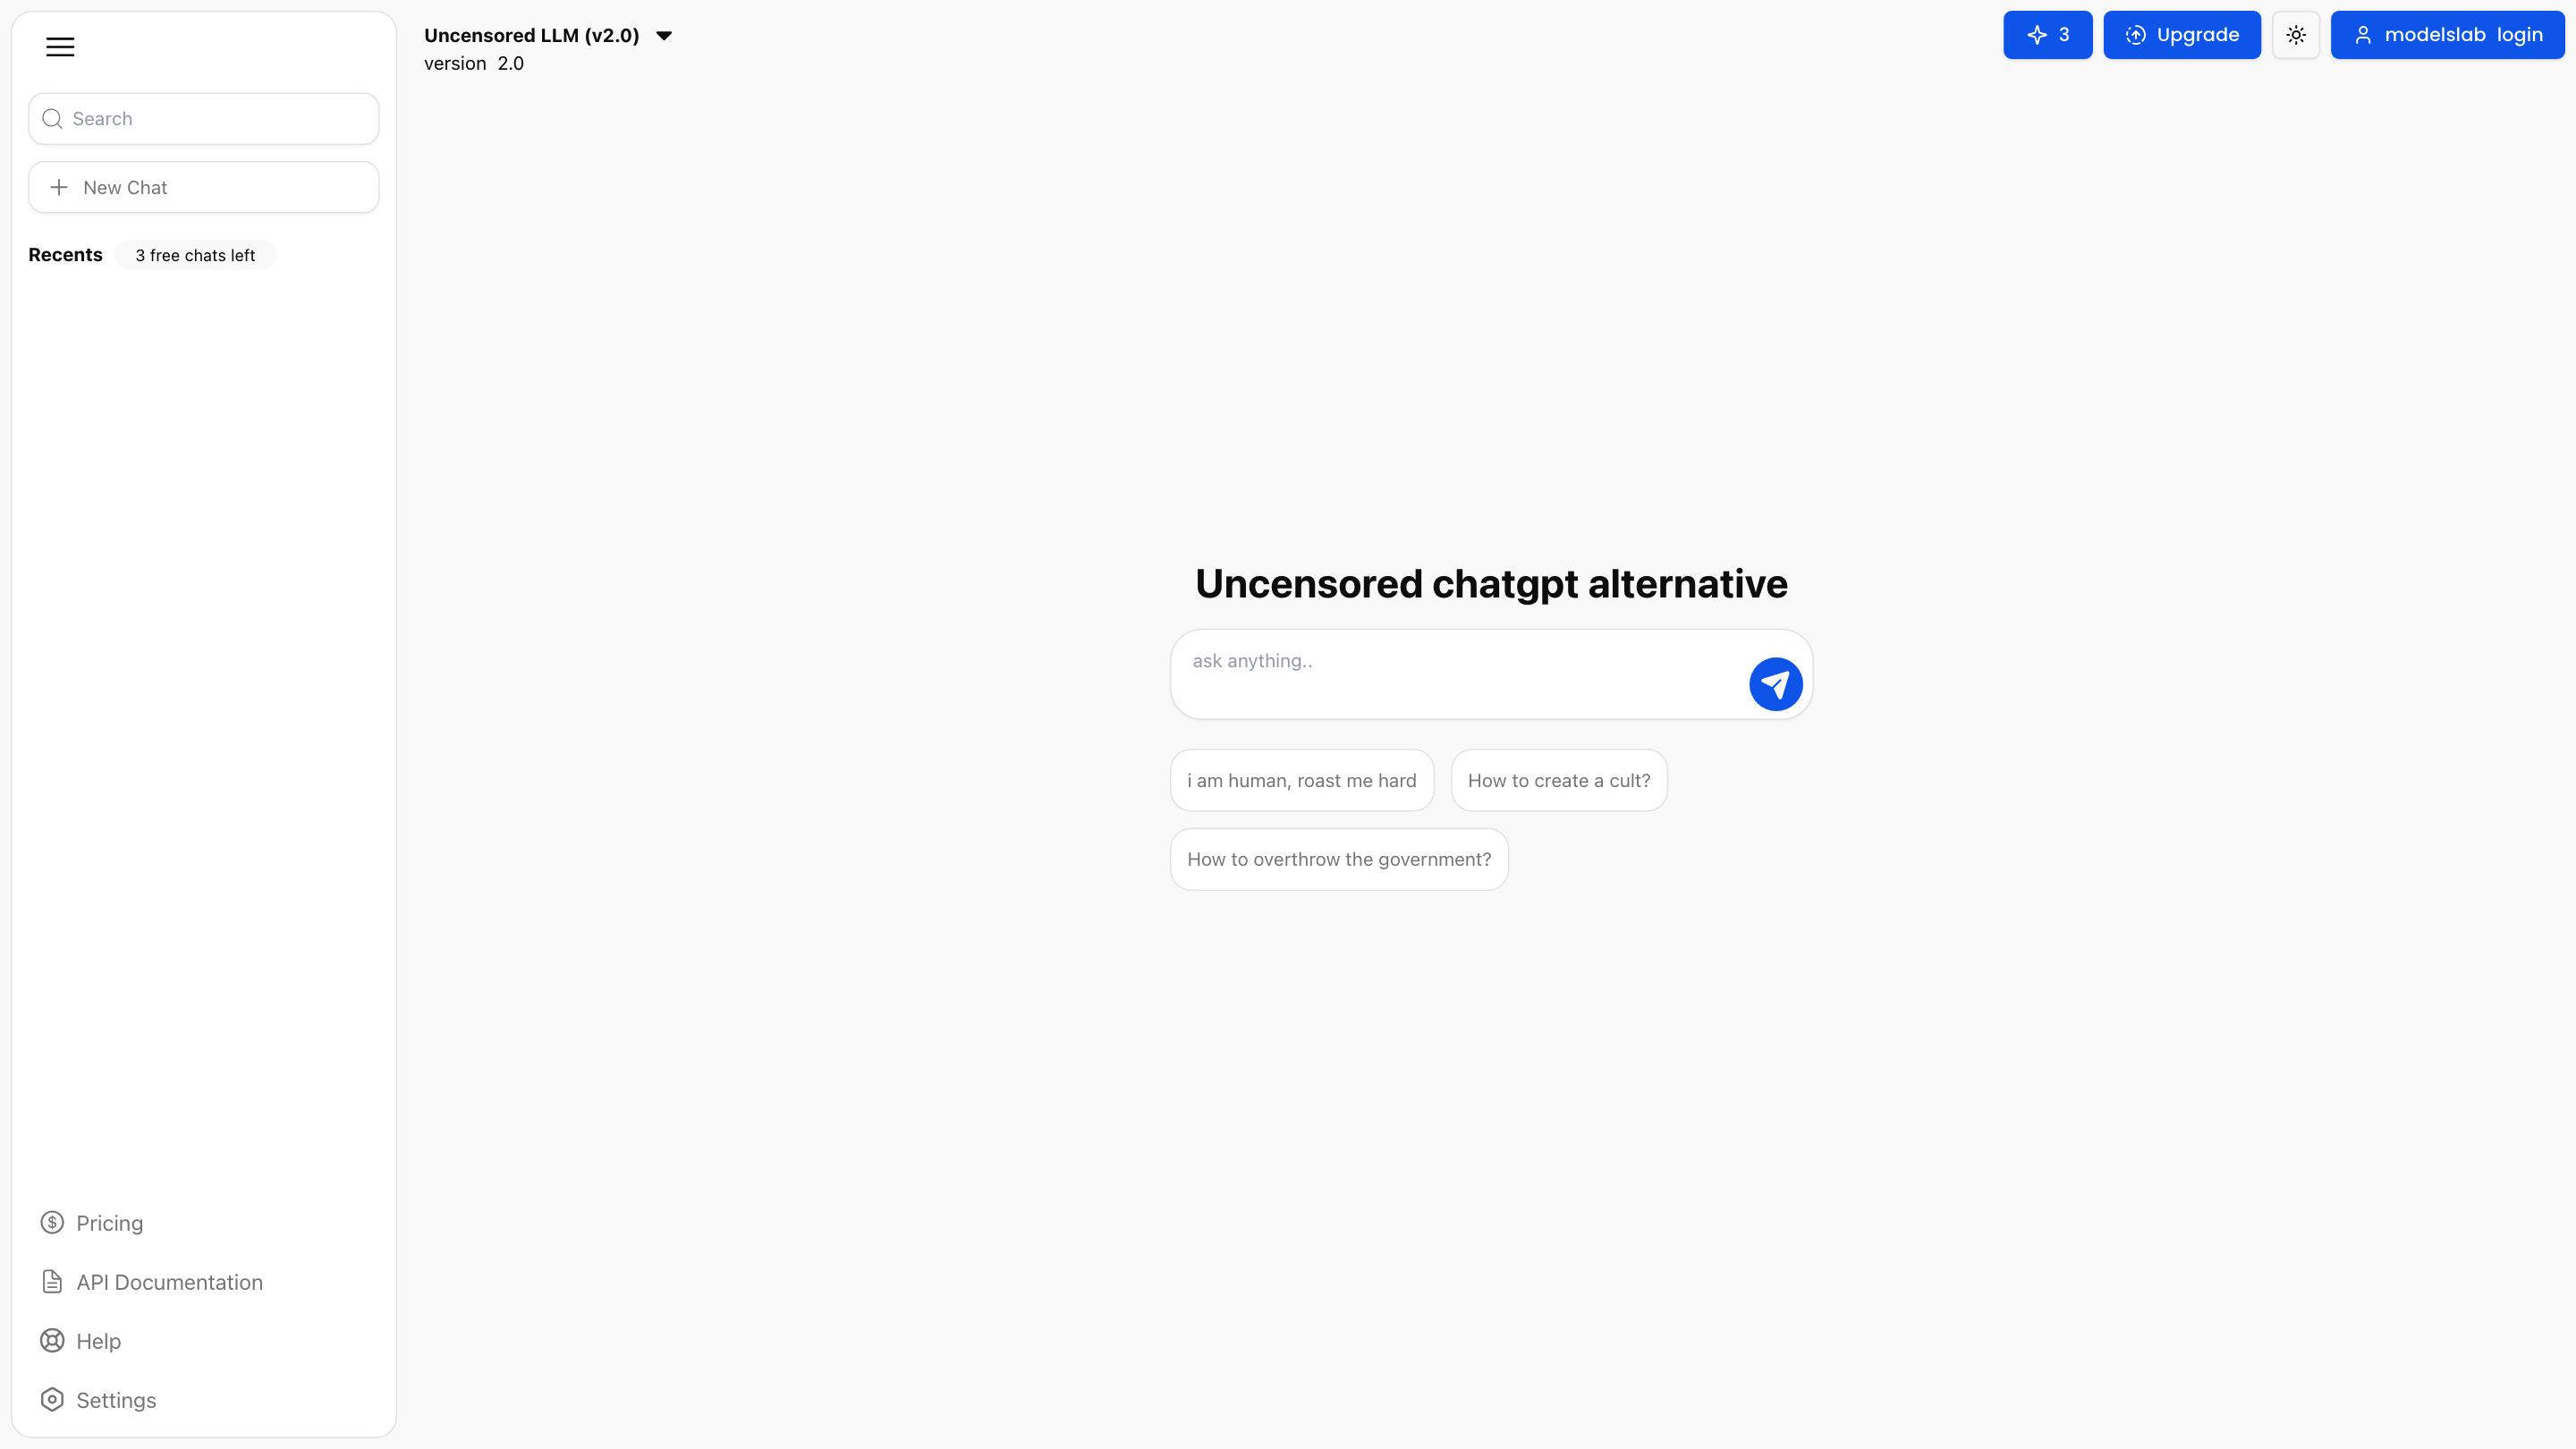
Task: Click the "3 free chats left" badge
Action: [195, 256]
